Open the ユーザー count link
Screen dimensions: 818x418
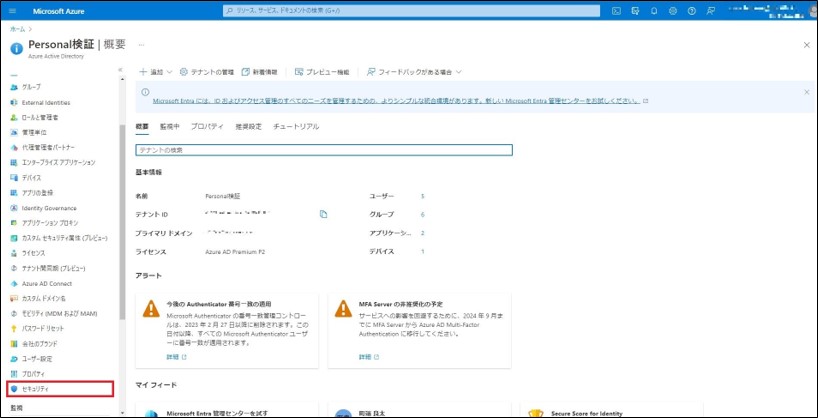(423, 196)
